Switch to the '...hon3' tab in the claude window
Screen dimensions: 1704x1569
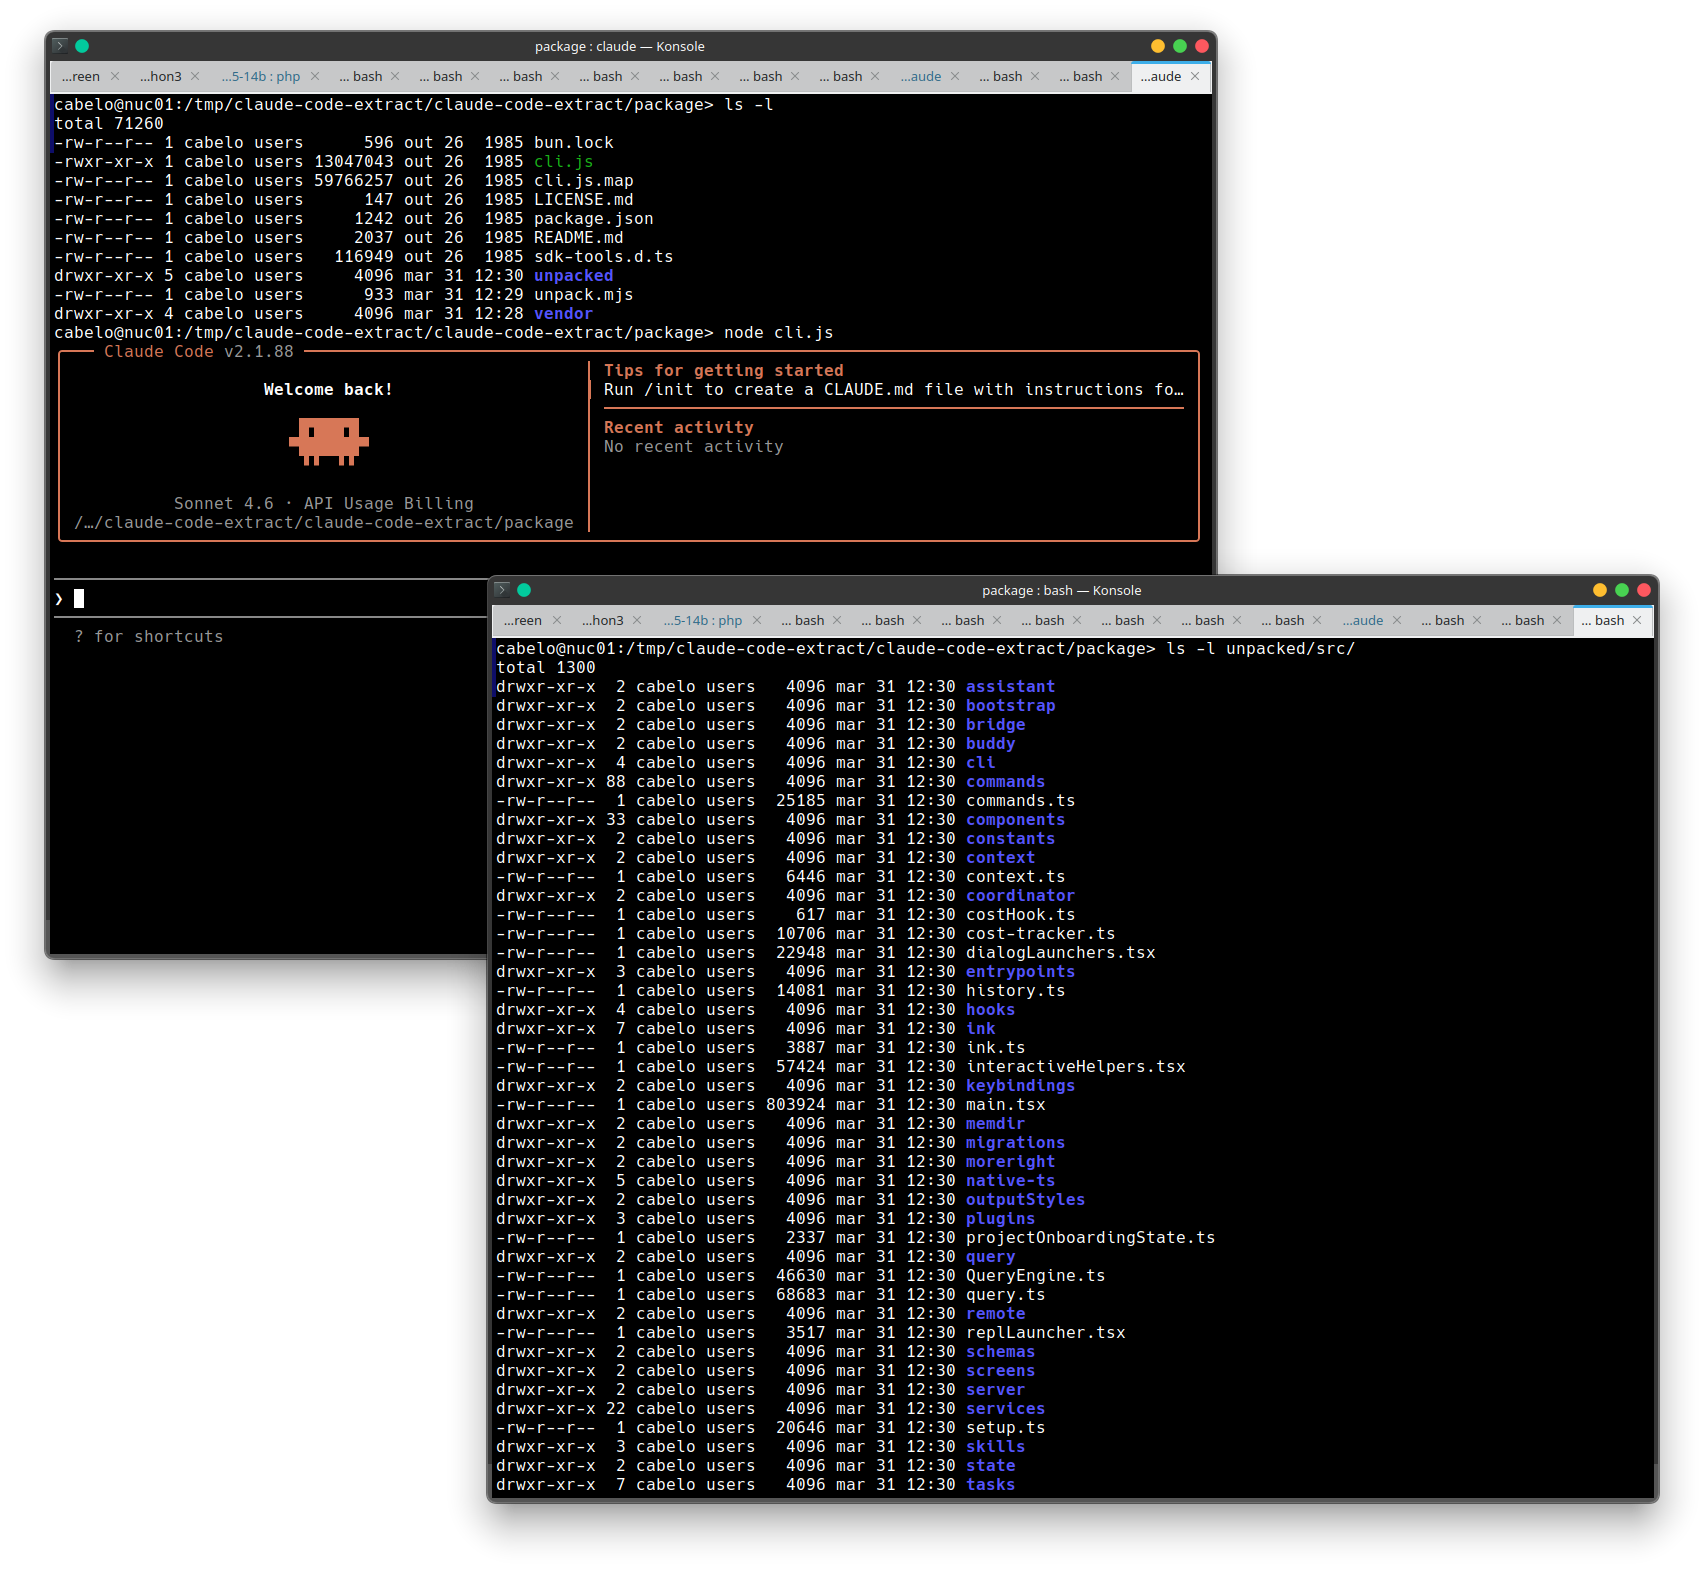point(160,76)
